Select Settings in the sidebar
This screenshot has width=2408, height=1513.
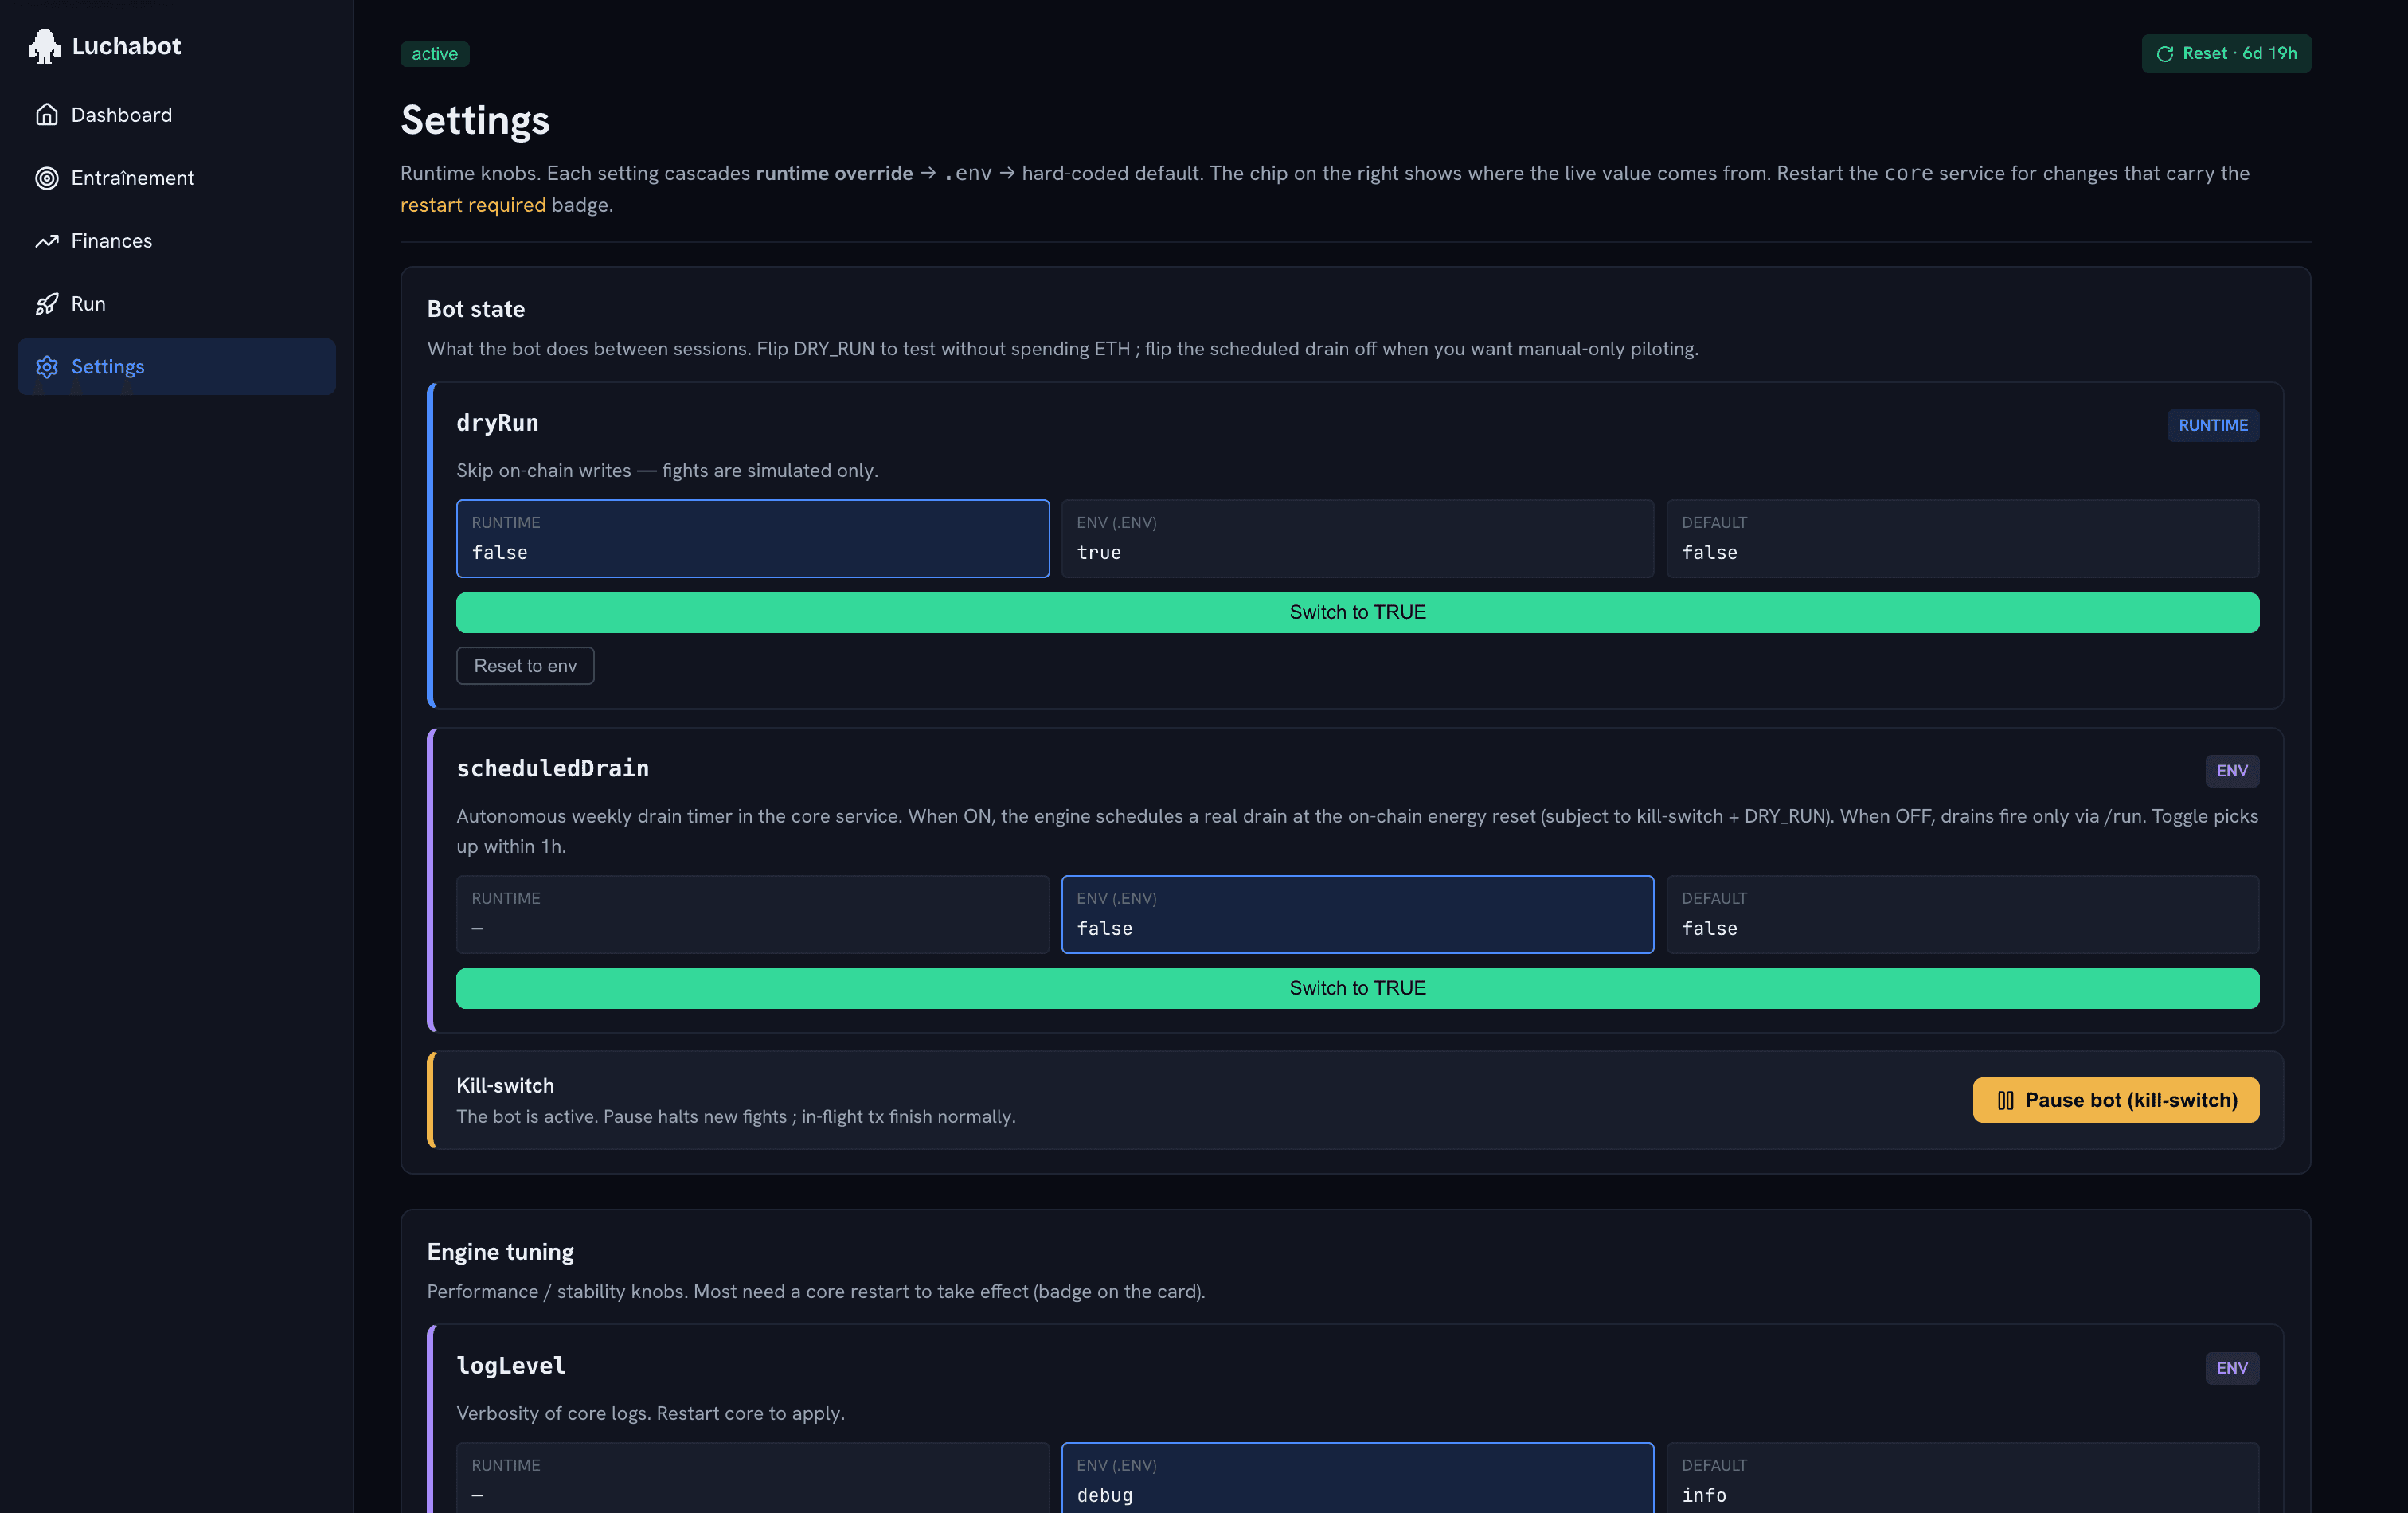(177, 367)
